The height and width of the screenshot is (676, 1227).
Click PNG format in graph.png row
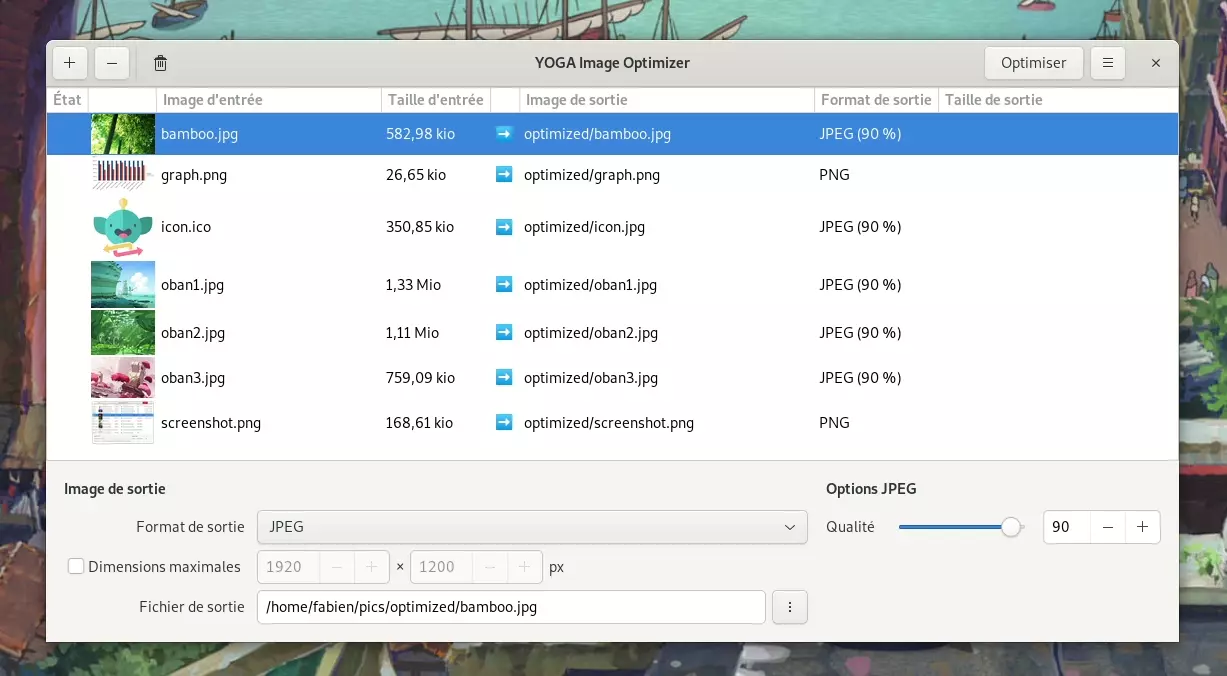tap(834, 175)
